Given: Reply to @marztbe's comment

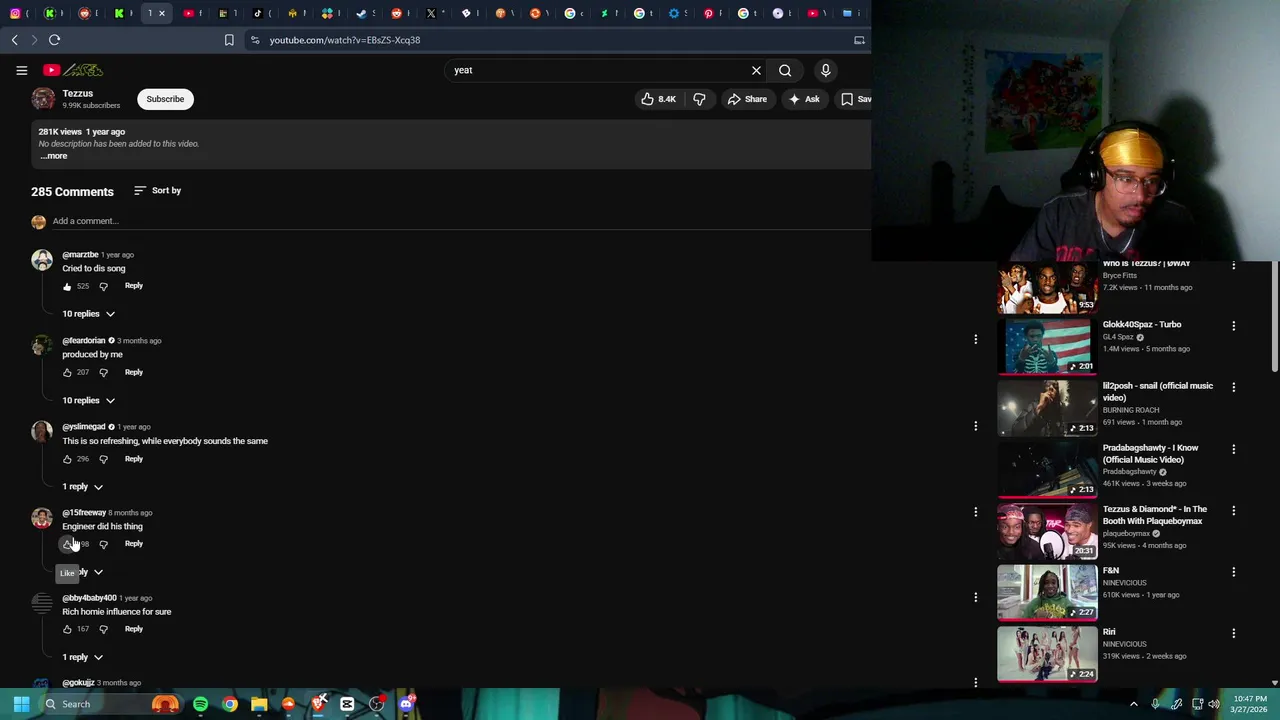Looking at the screenshot, I should [133, 286].
